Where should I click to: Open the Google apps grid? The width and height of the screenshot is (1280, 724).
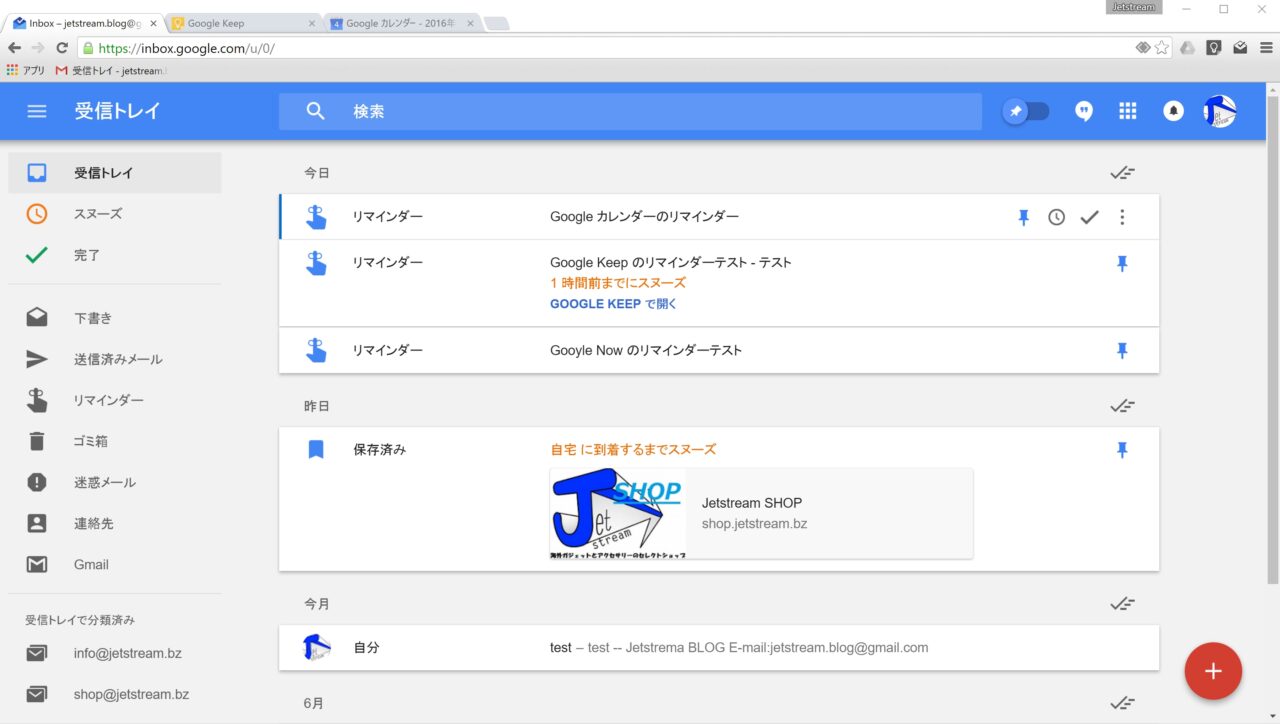pyautogui.click(x=1128, y=111)
